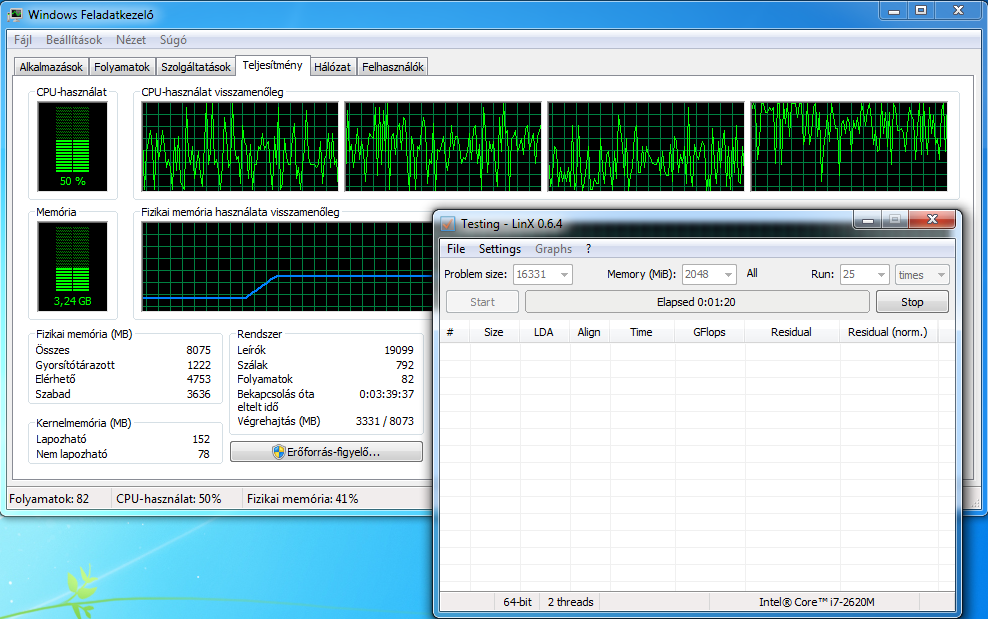Click the Nem lapozható value 78
This screenshot has width=988, height=619.
click(x=204, y=454)
